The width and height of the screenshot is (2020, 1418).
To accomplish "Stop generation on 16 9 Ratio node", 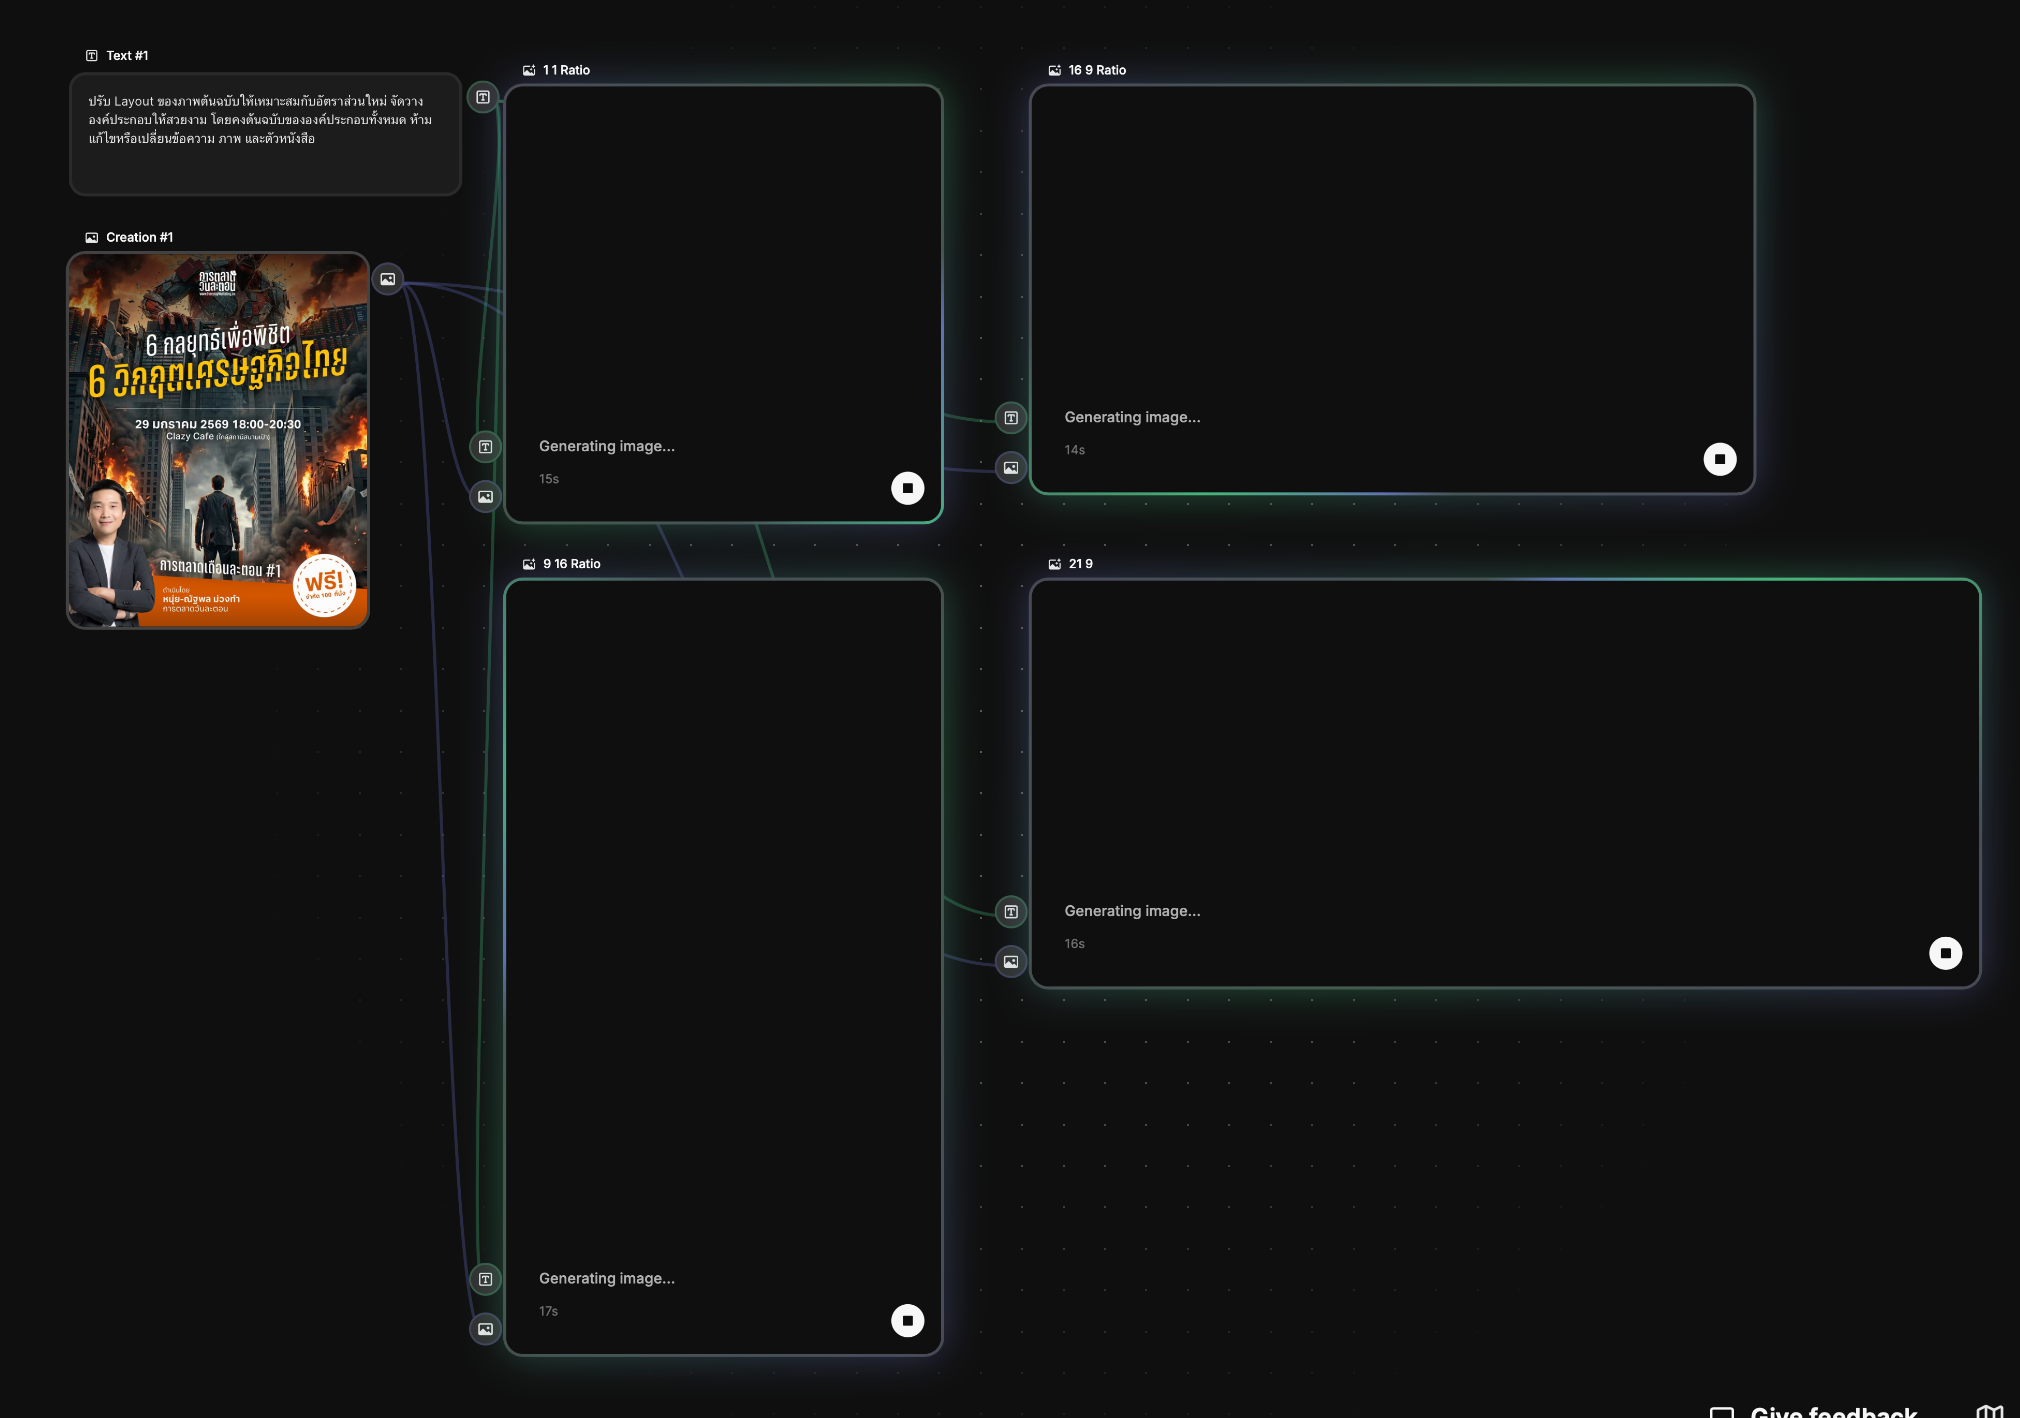I will coord(1719,459).
